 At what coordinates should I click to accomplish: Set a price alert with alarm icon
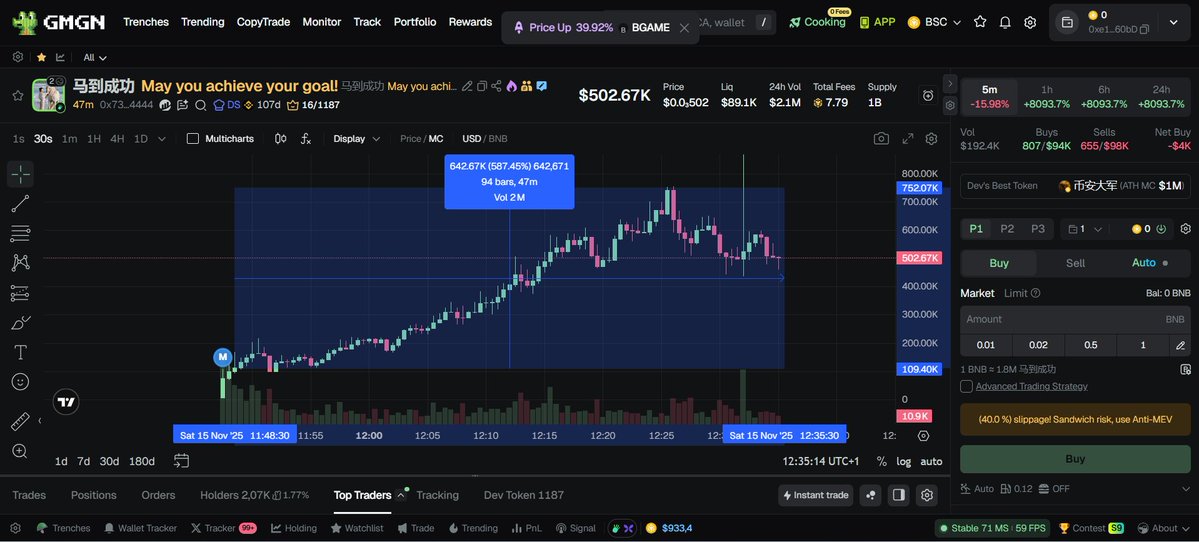pyautogui.click(x=928, y=95)
